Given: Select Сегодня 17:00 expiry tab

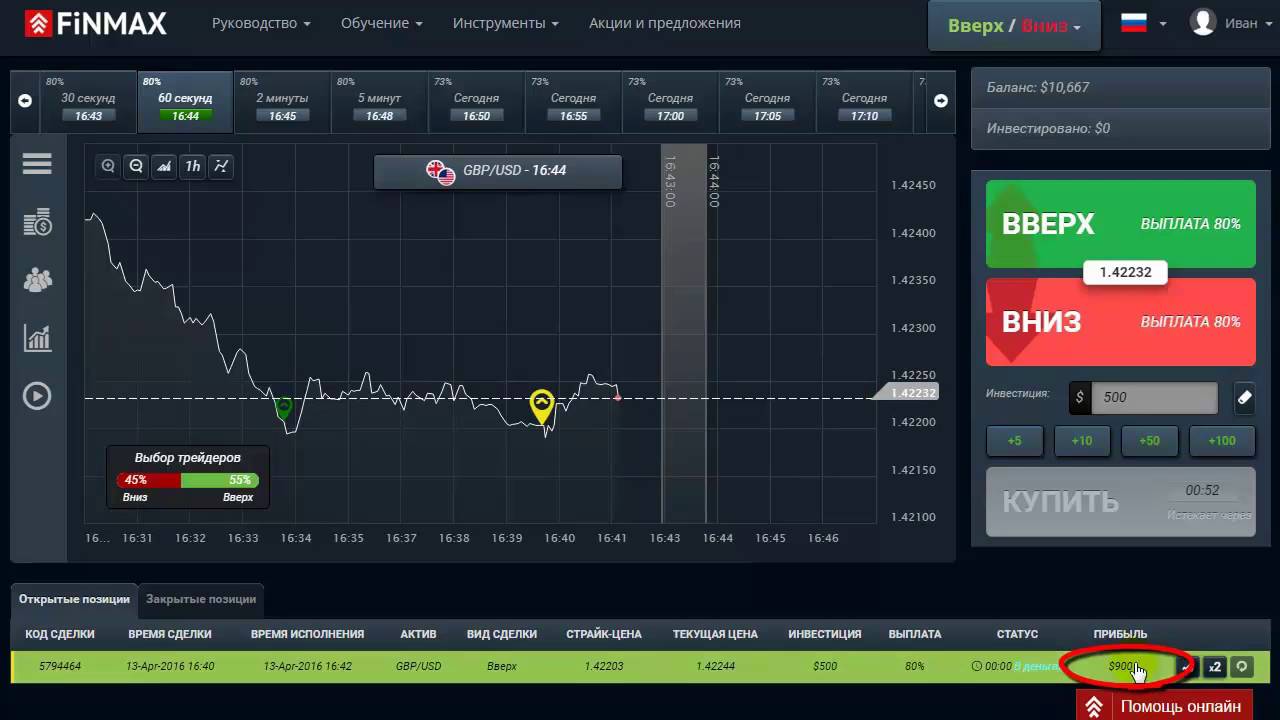Looking at the screenshot, I should [x=670, y=101].
